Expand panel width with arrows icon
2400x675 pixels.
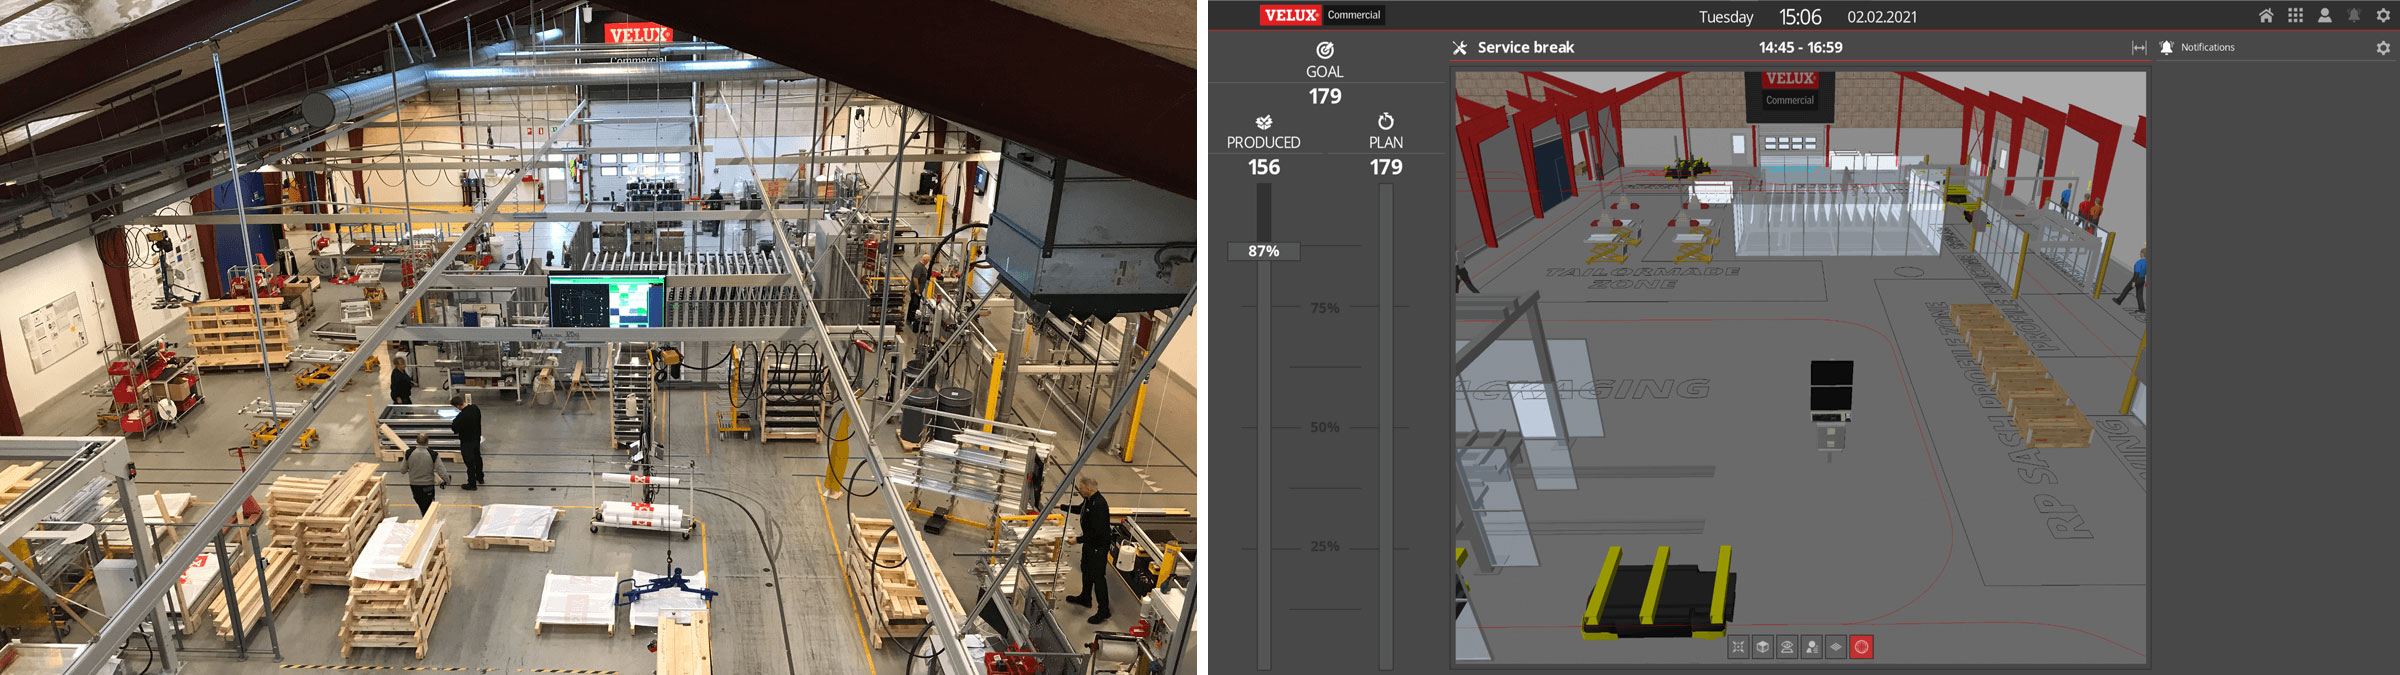point(2139,48)
